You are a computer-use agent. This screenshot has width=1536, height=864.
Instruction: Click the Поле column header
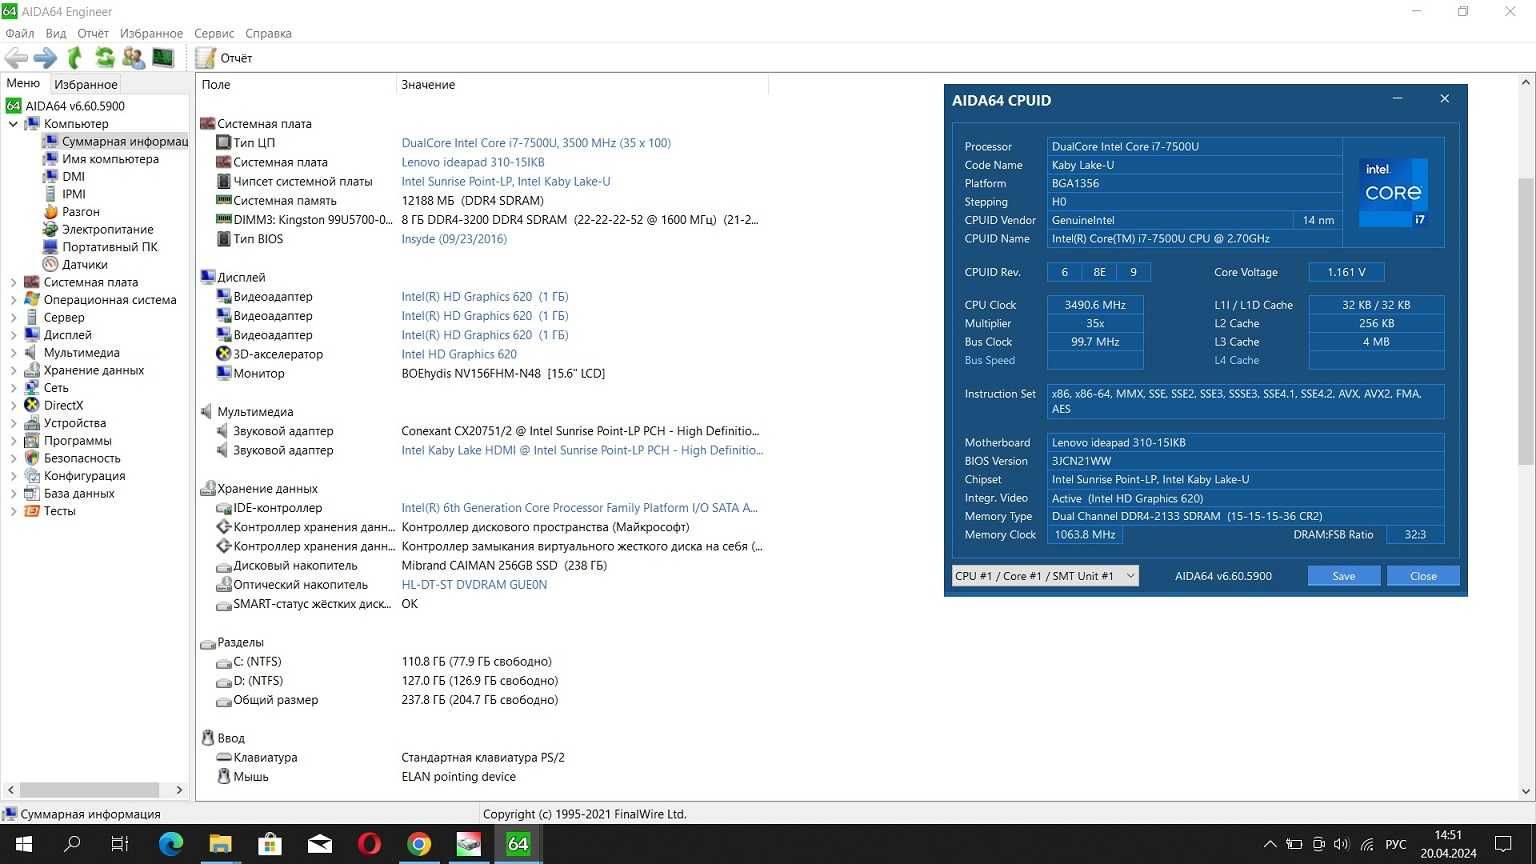tap(296, 85)
